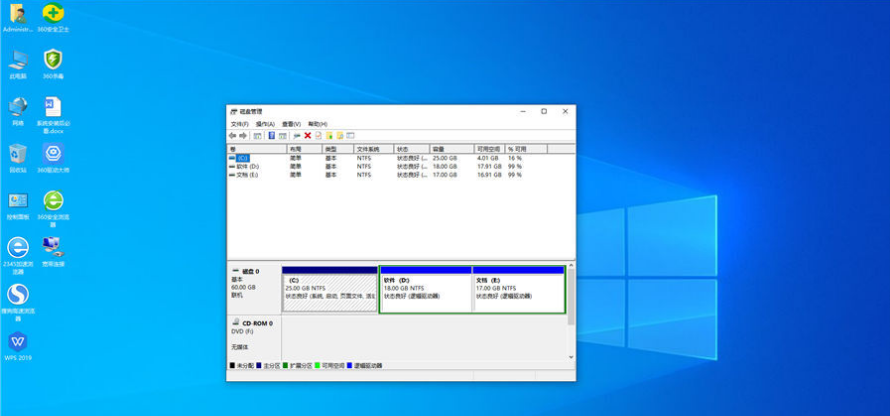Click the blue Help toolbar icon
Screen dimensions: 890x416
[x=271, y=135]
